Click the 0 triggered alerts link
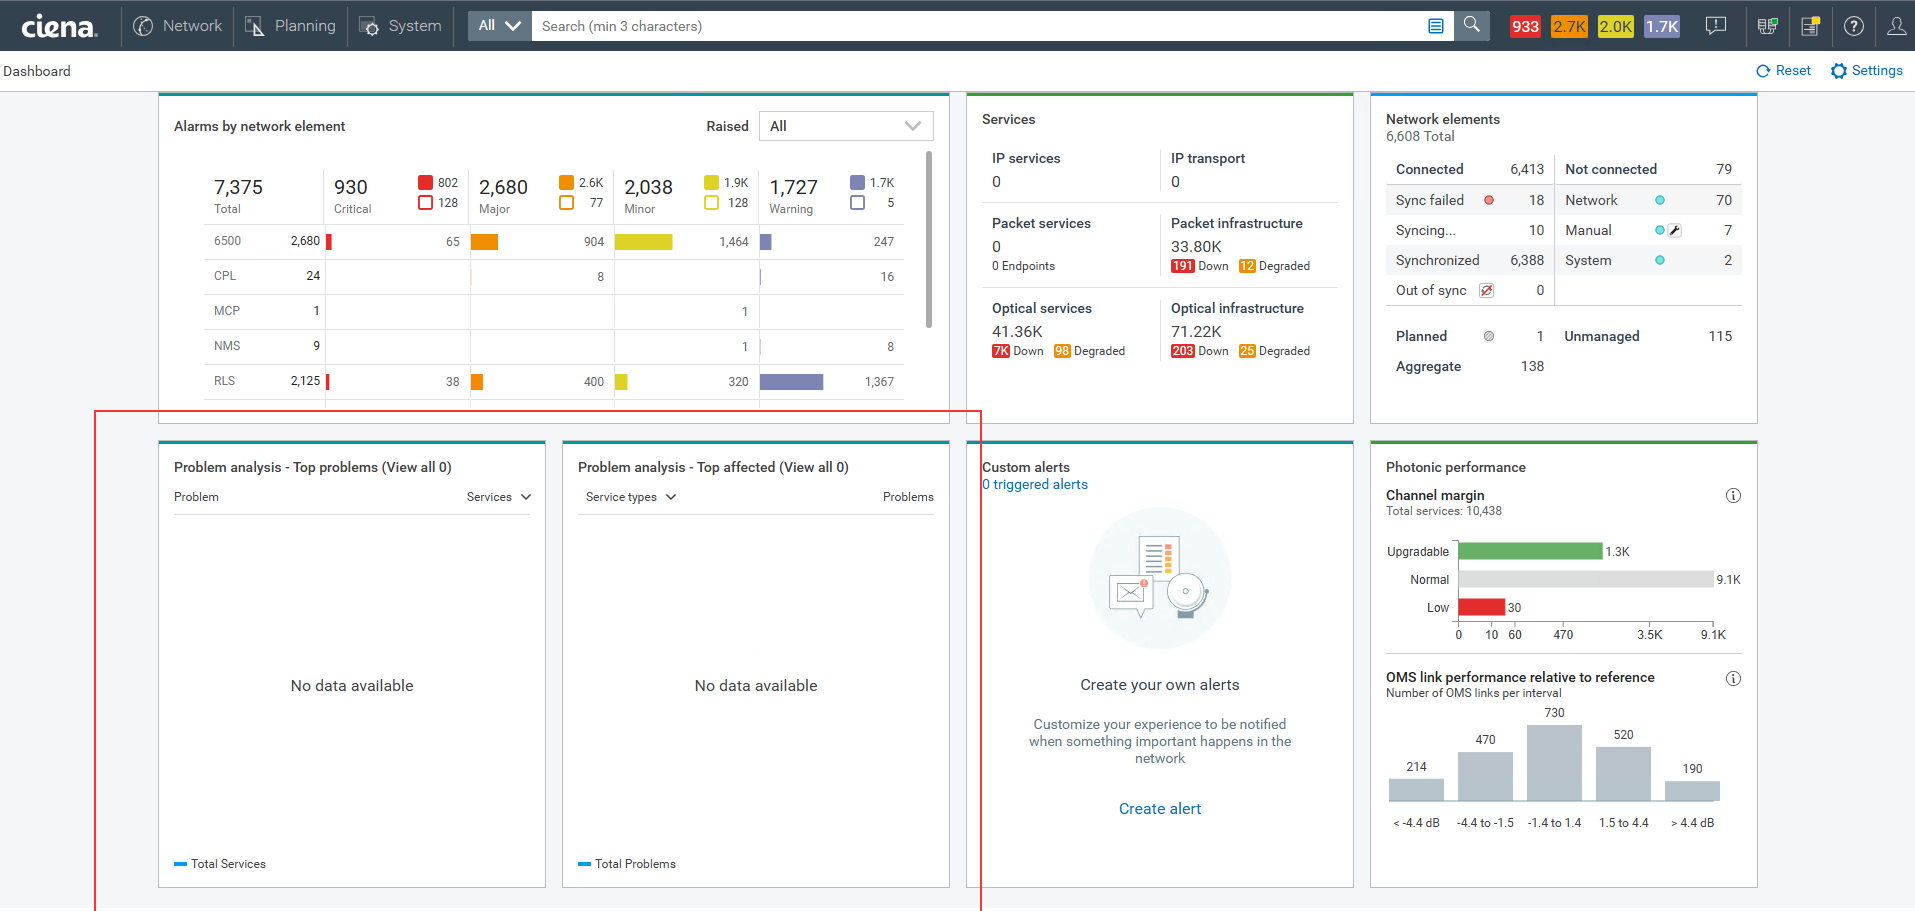 click(1035, 484)
